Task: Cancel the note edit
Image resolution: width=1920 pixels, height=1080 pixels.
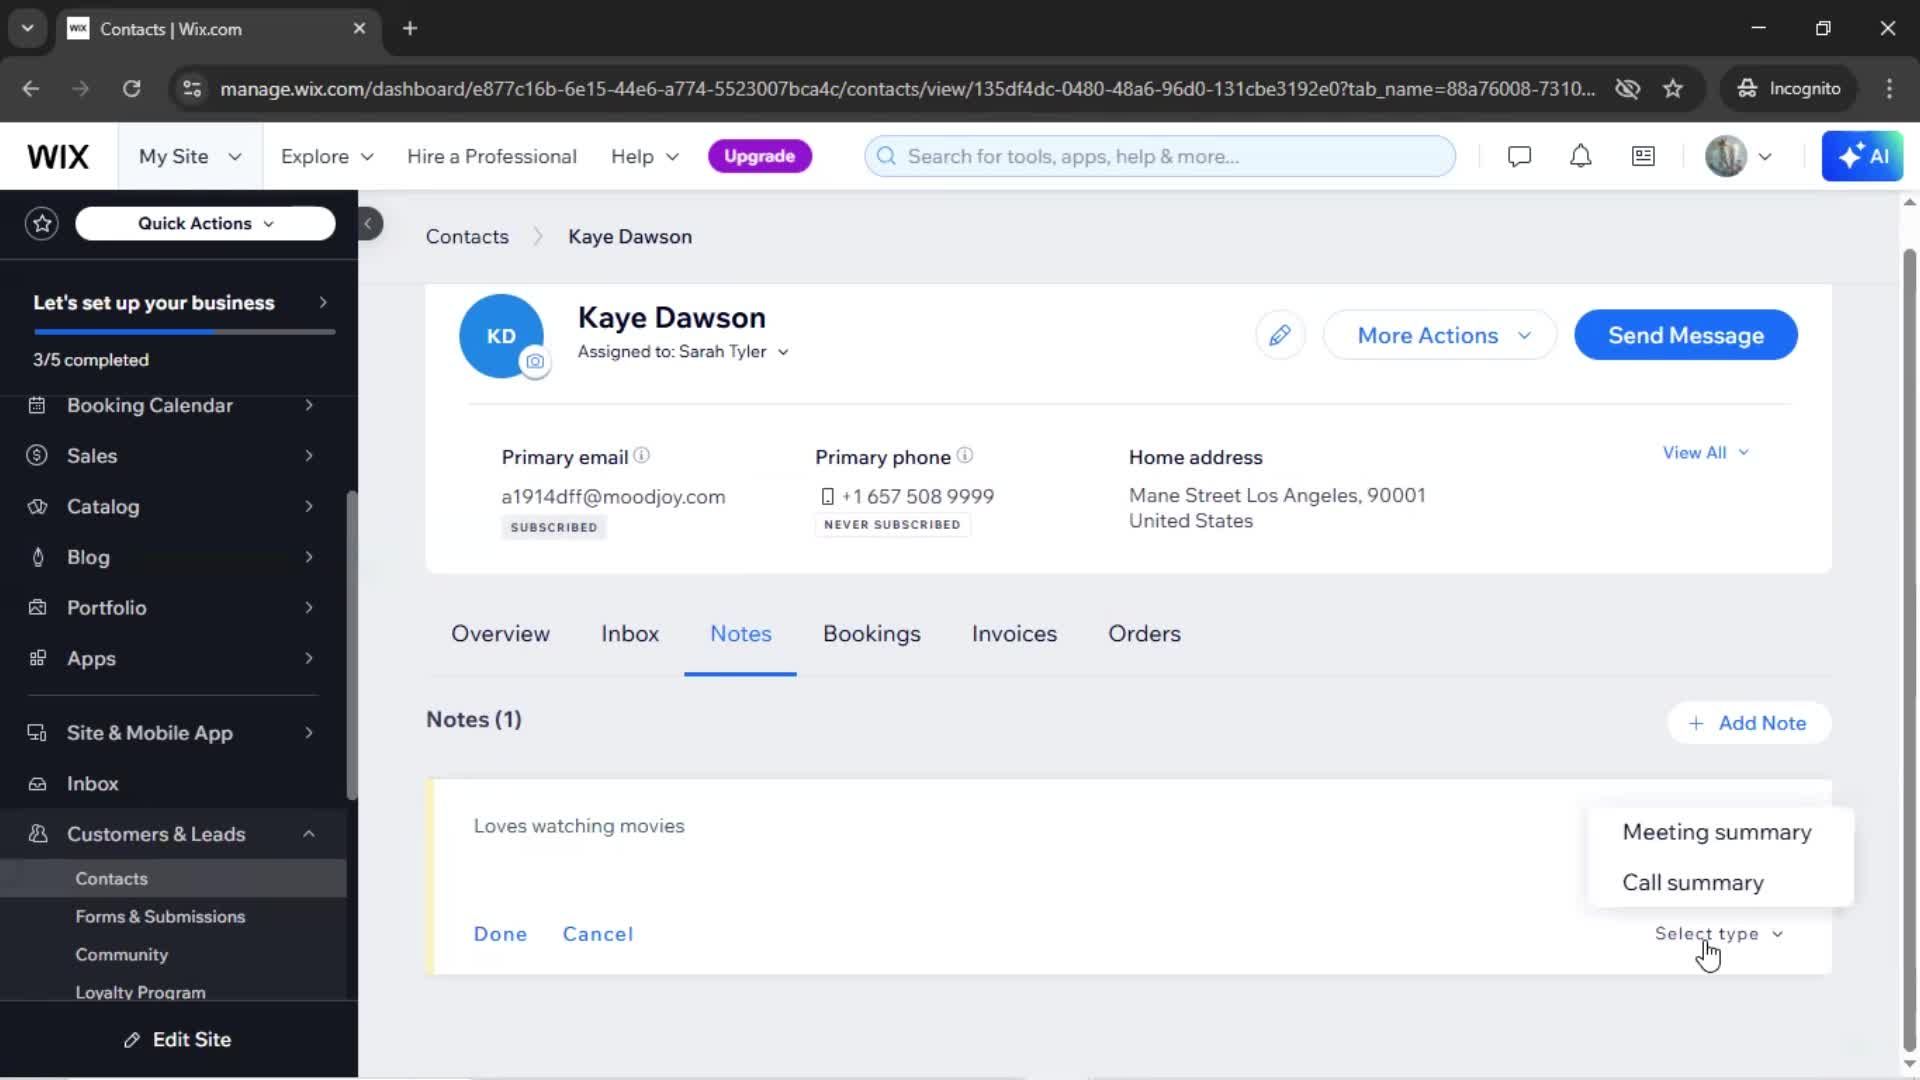Action: tap(598, 934)
